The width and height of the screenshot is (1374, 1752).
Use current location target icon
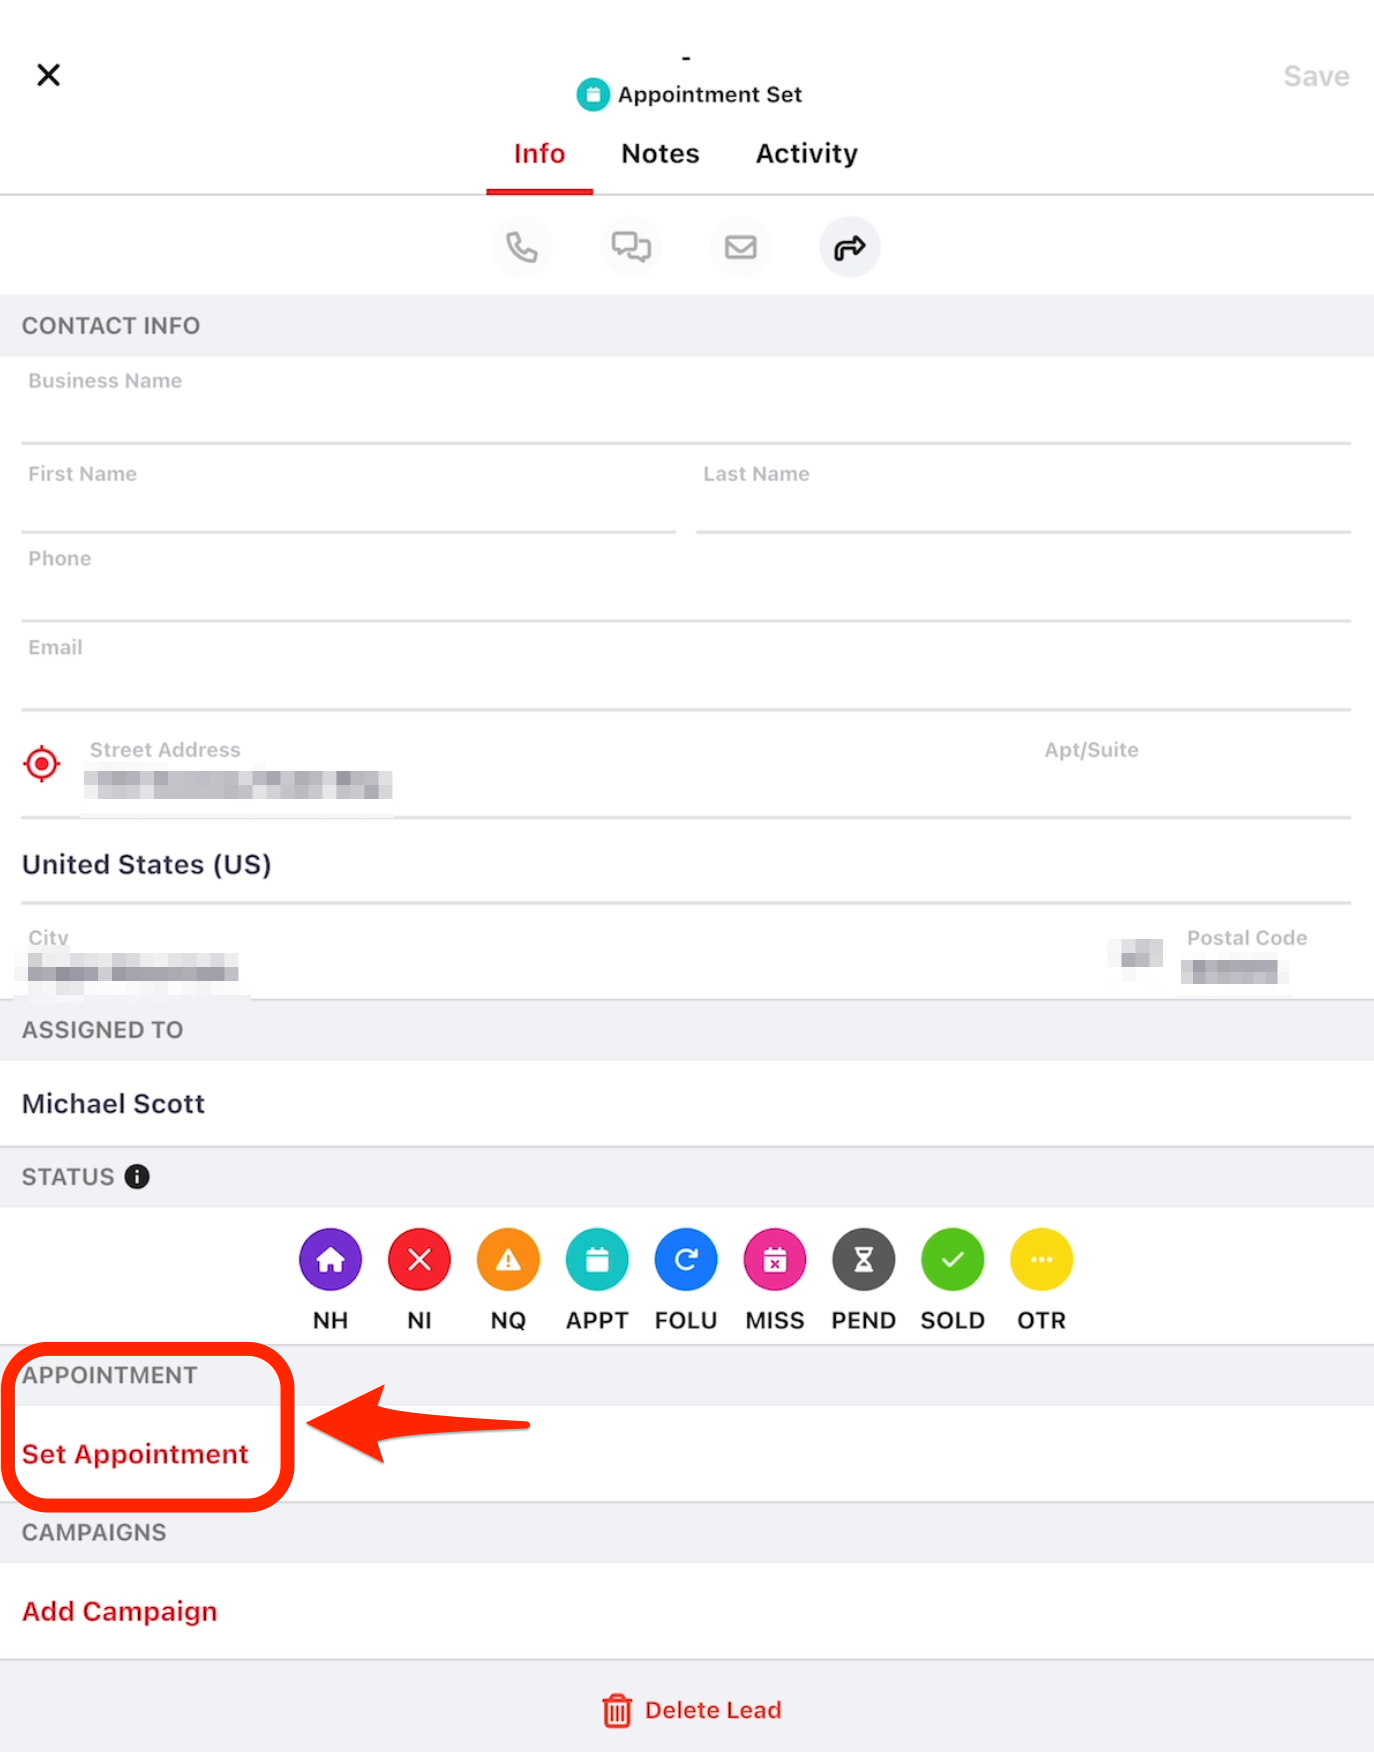pyautogui.click(x=42, y=764)
